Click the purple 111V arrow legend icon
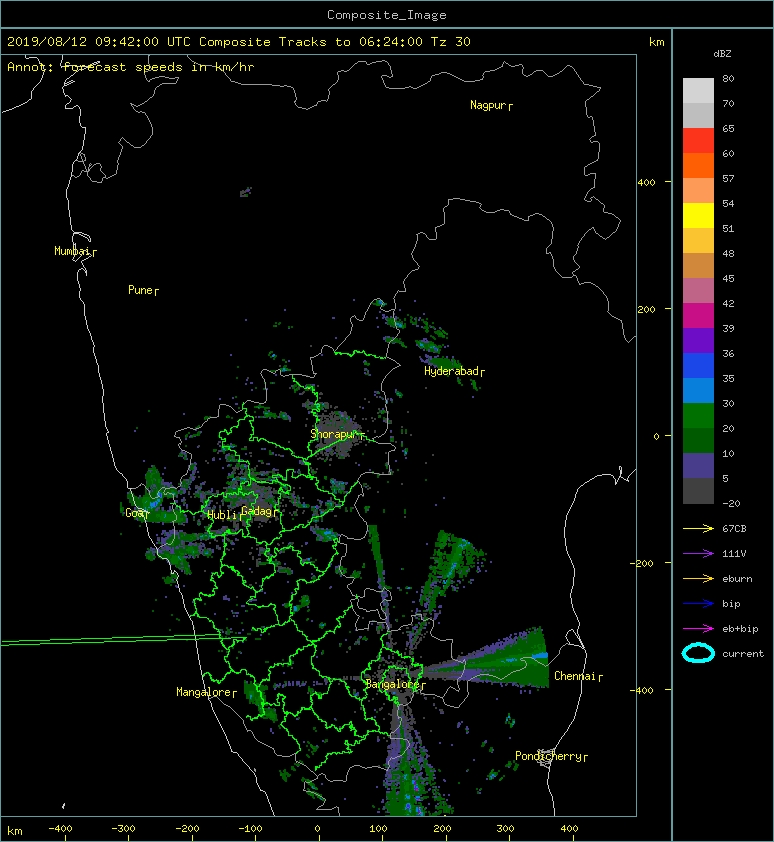Screen dimensions: 774x842 (x=698, y=554)
